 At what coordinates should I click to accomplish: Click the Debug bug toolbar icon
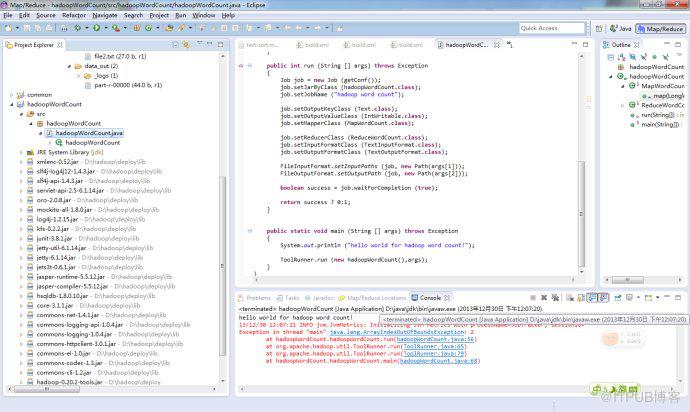(77, 28)
